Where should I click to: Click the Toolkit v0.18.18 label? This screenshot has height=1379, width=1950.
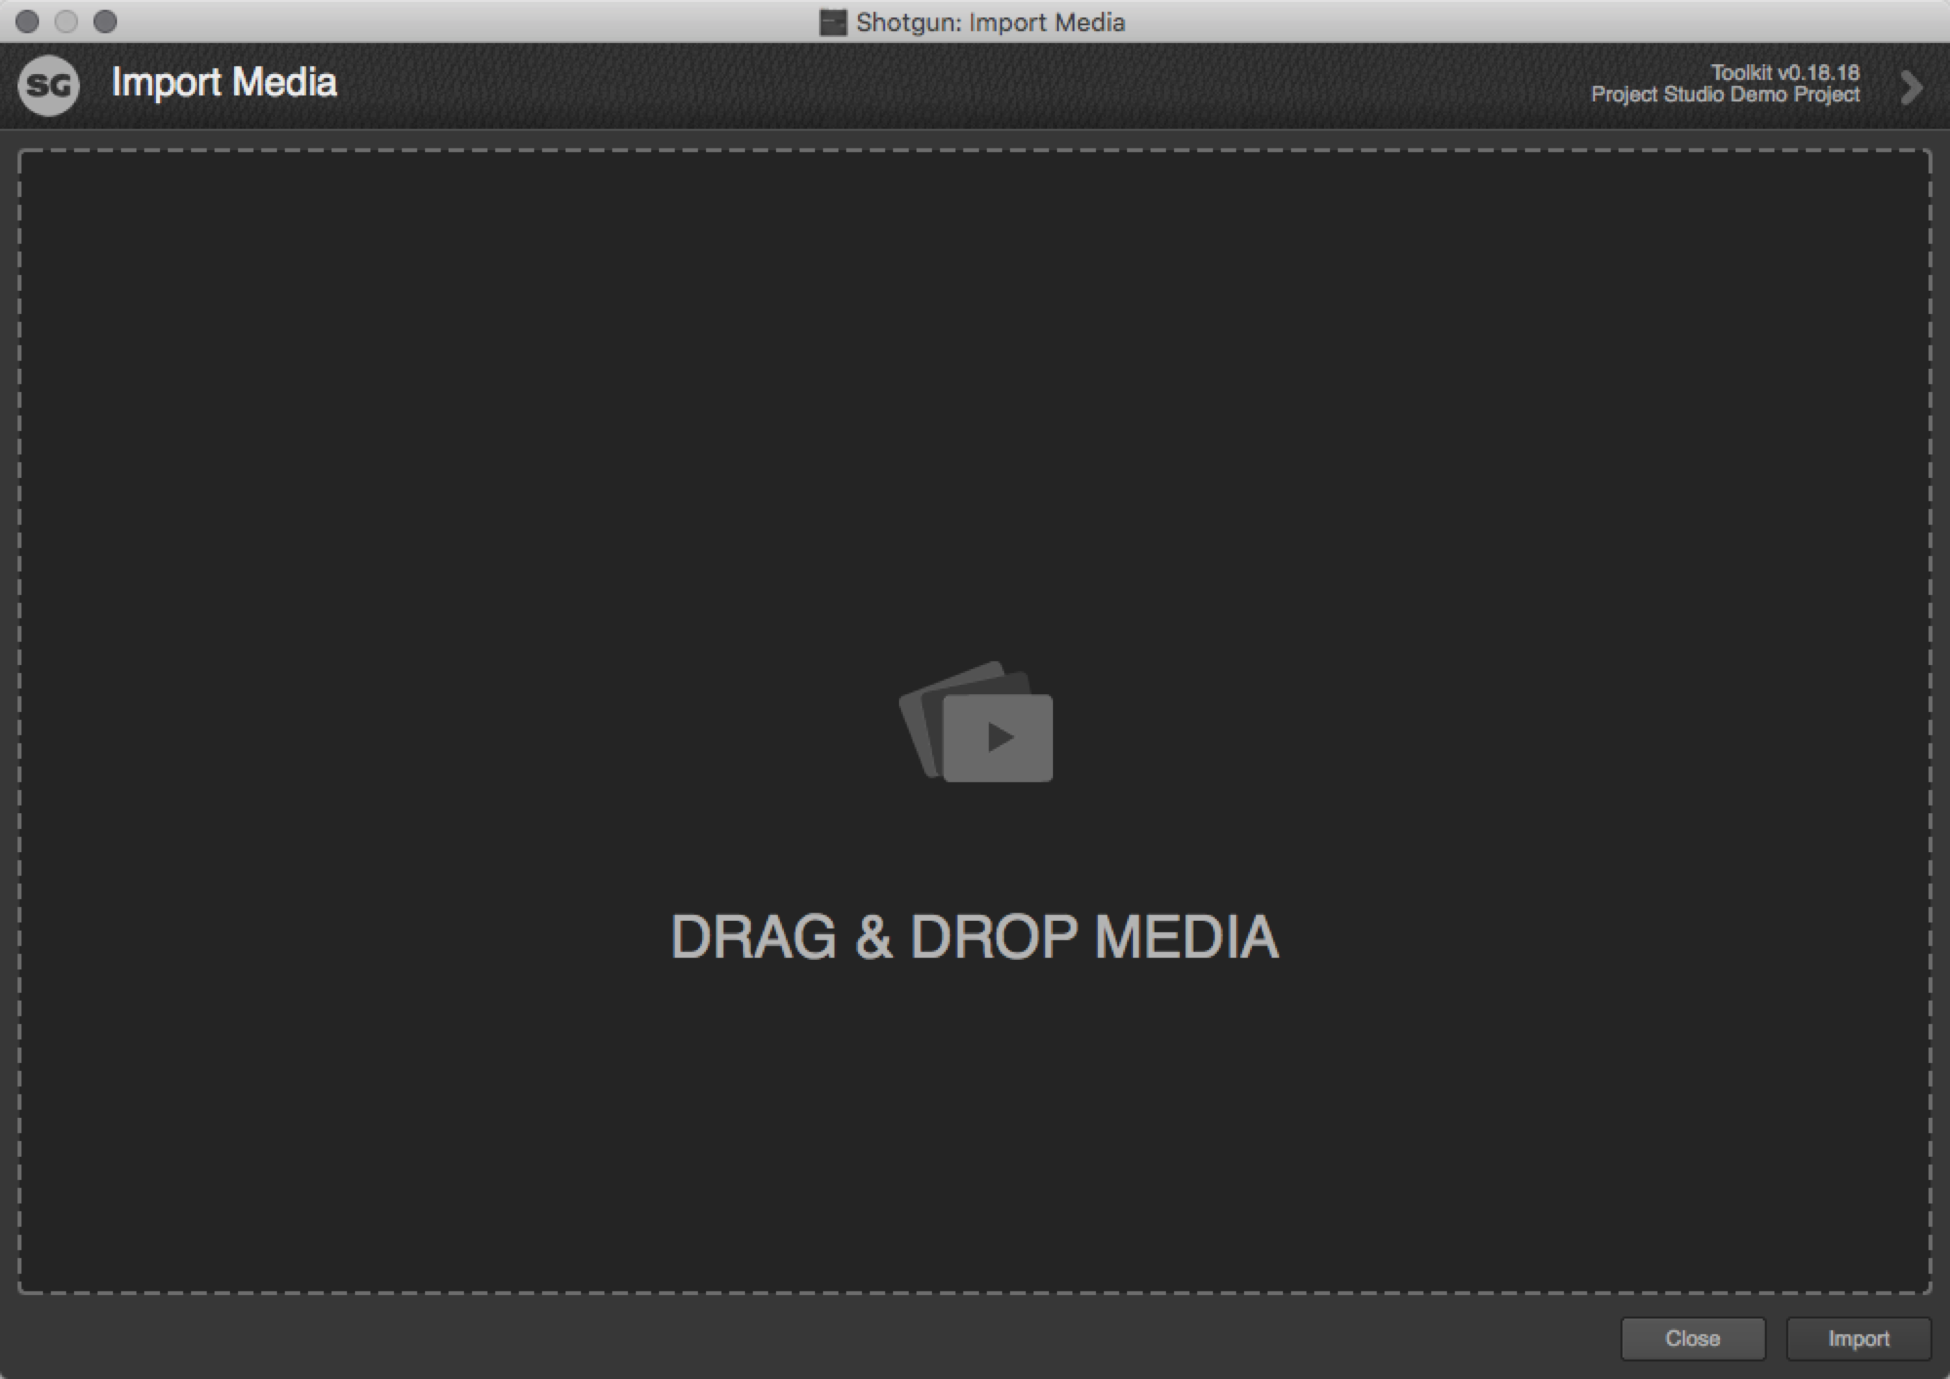pyautogui.click(x=1785, y=72)
